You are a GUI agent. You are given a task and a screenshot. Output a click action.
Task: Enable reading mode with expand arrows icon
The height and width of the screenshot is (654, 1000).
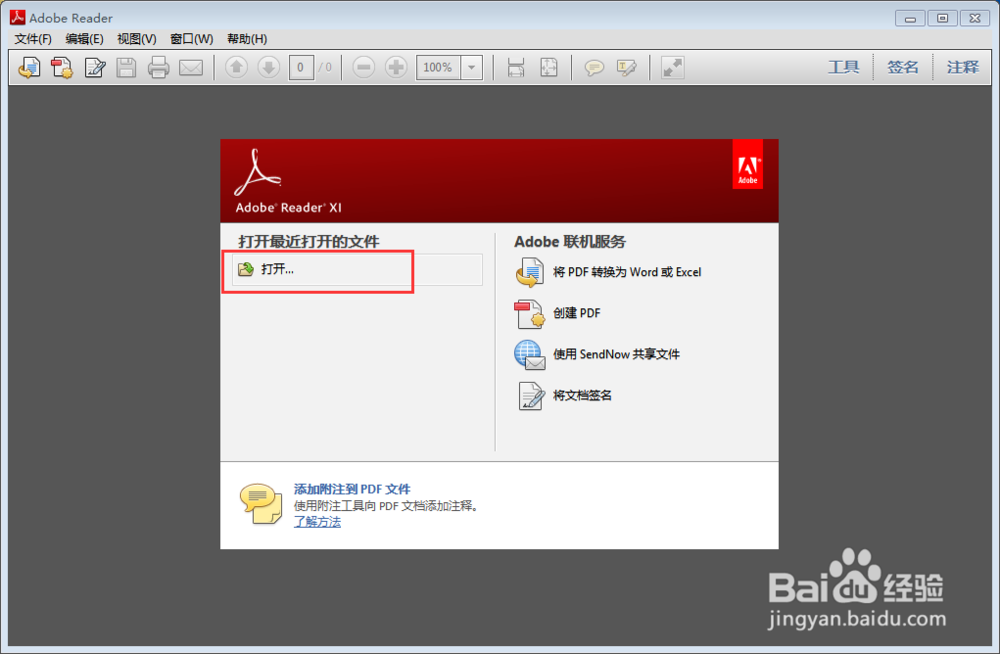[x=671, y=67]
